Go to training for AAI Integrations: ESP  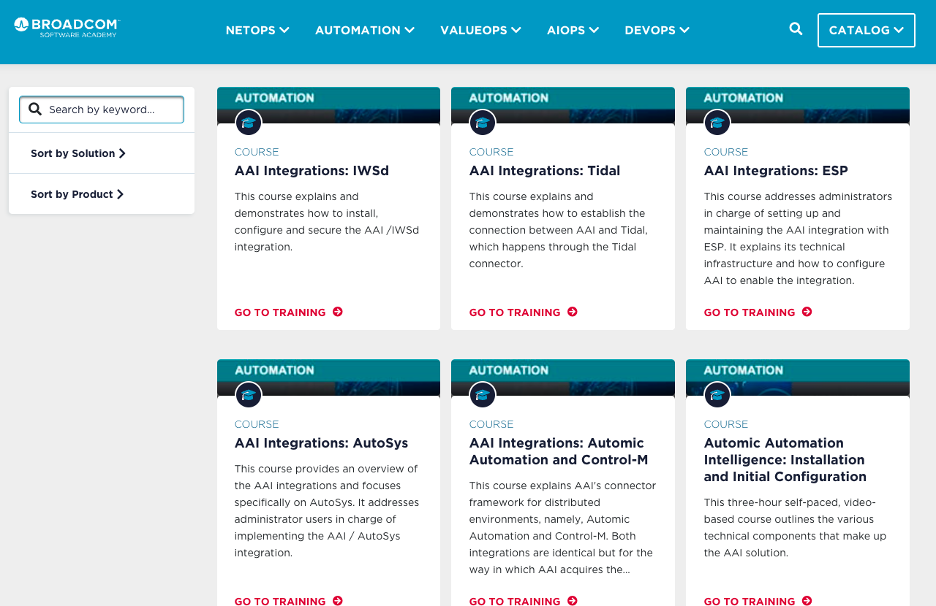(758, 312)
